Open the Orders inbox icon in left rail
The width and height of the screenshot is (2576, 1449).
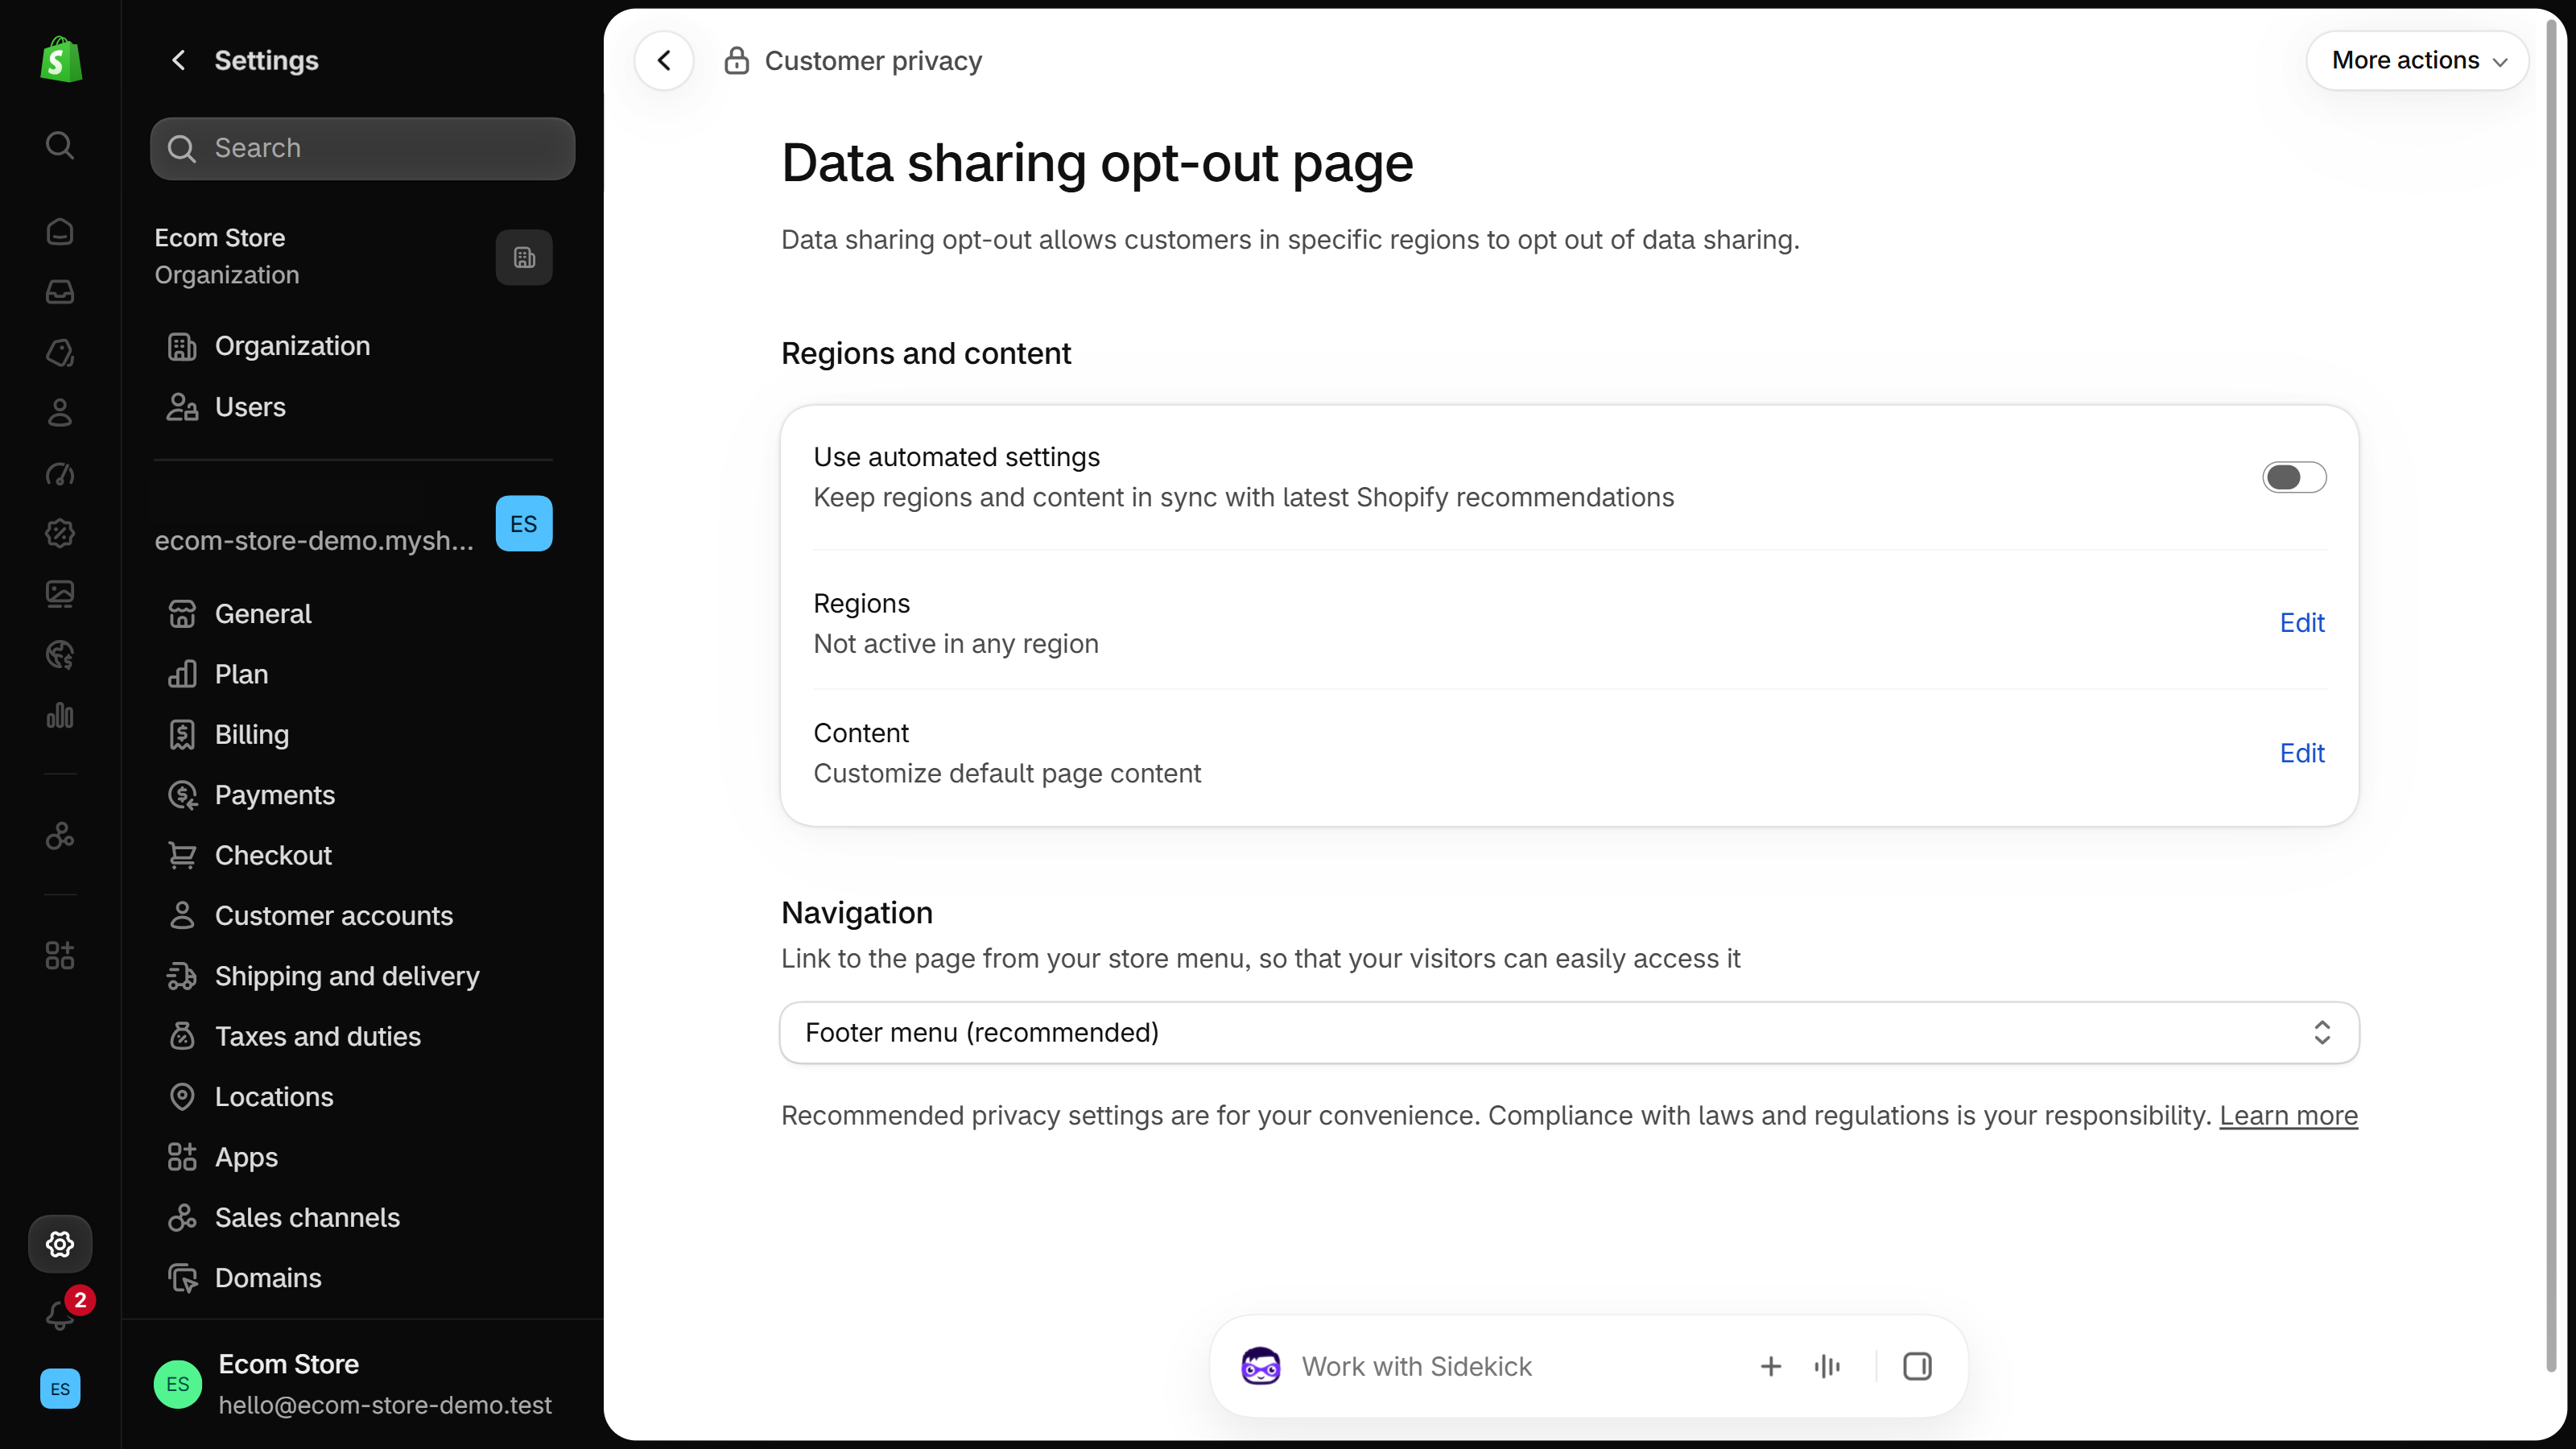pyautogui.click(x=60, y=292)
